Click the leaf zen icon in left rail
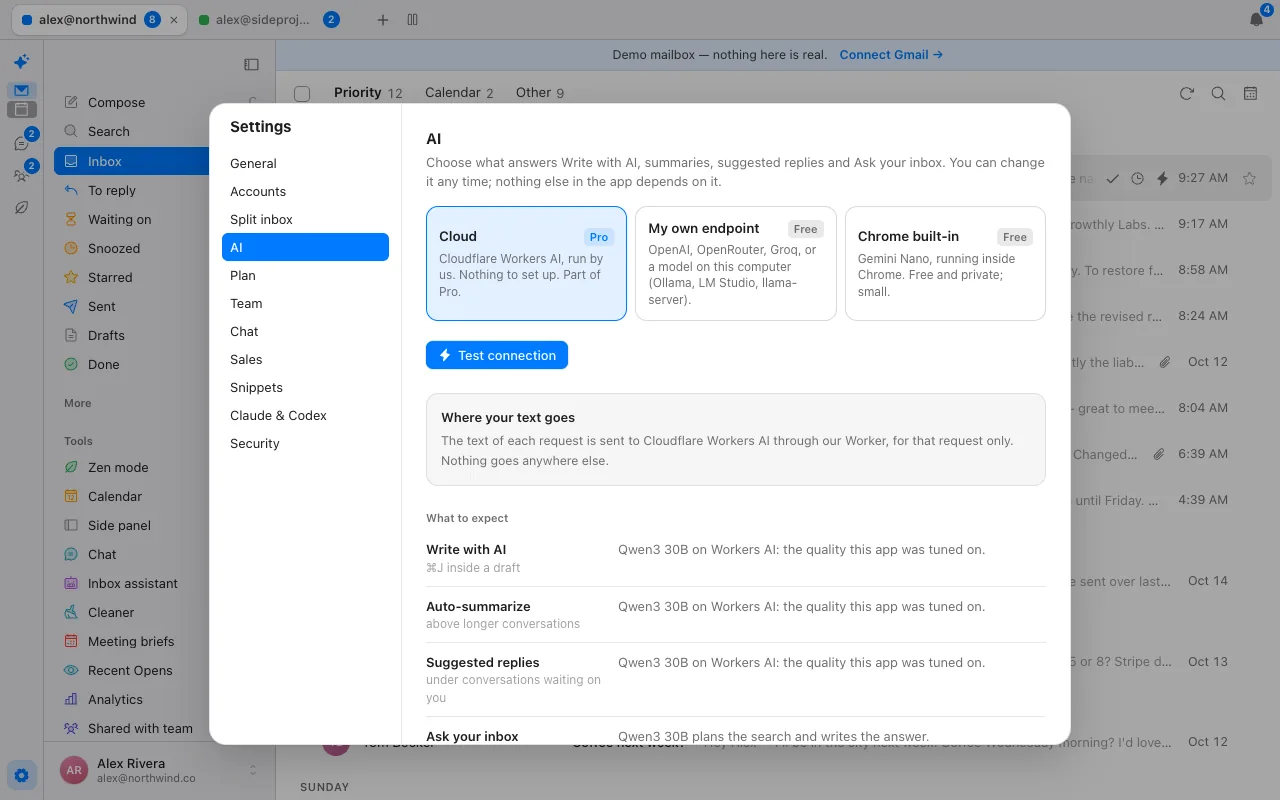The width and height of the screenshot is (1280, 800). (21, 207)
